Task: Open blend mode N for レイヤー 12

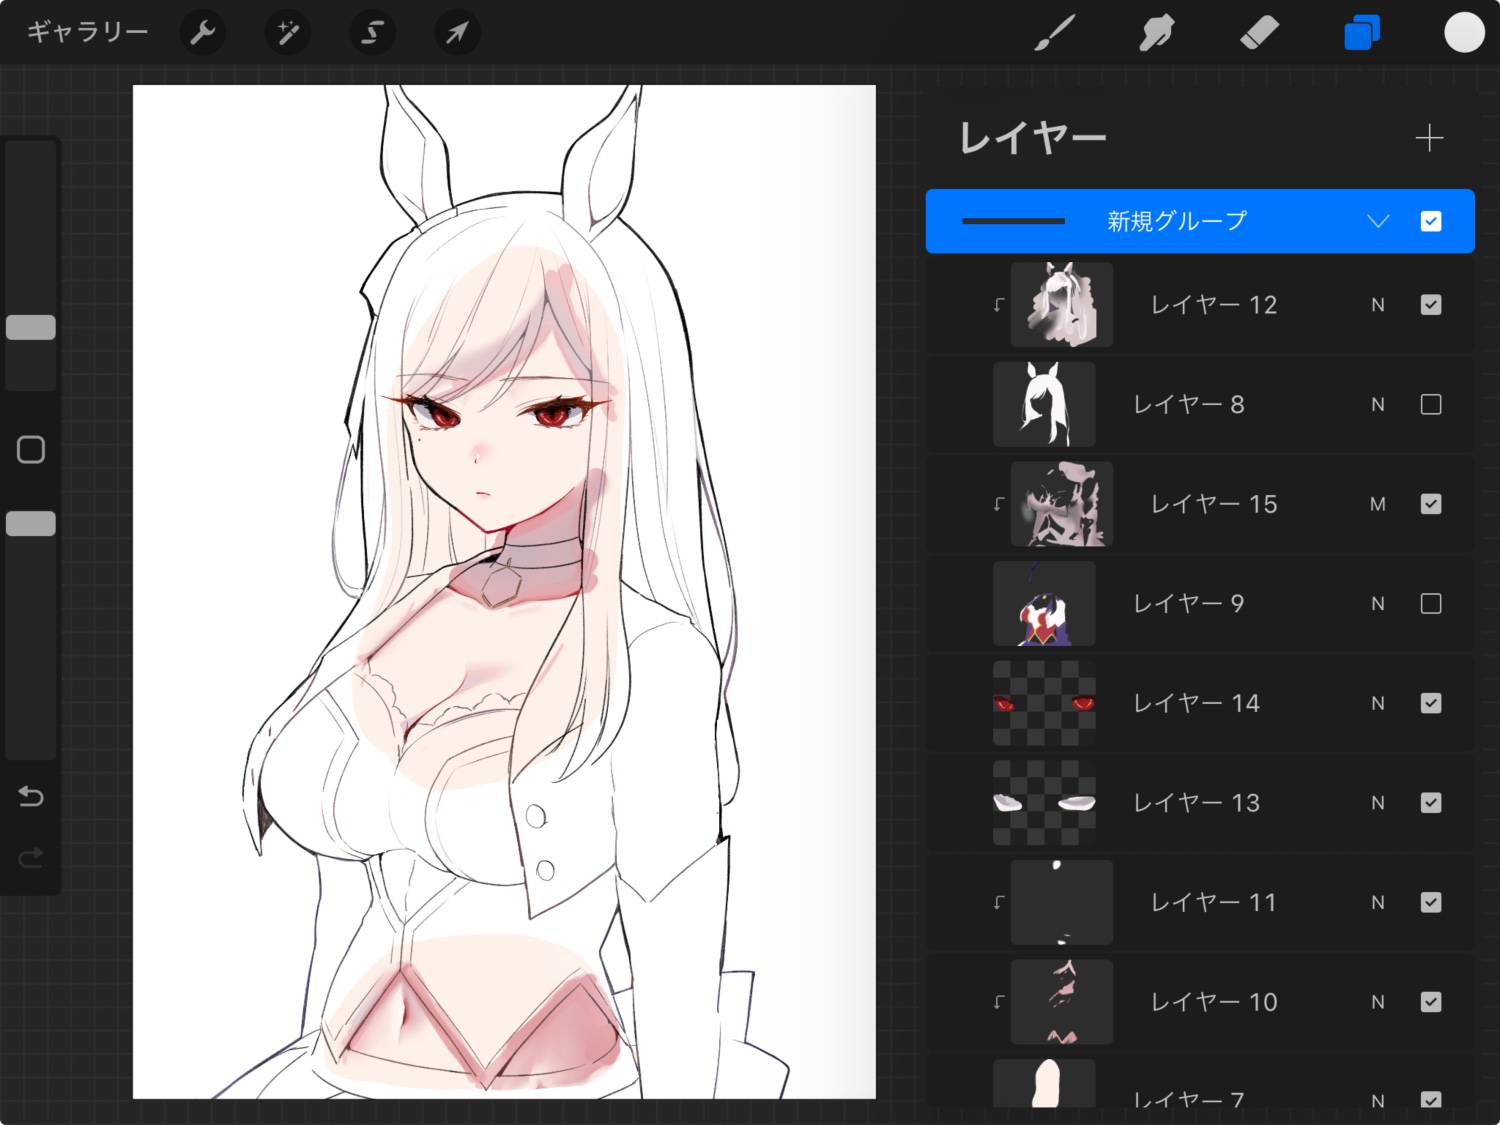Action: coord(1378,305)
